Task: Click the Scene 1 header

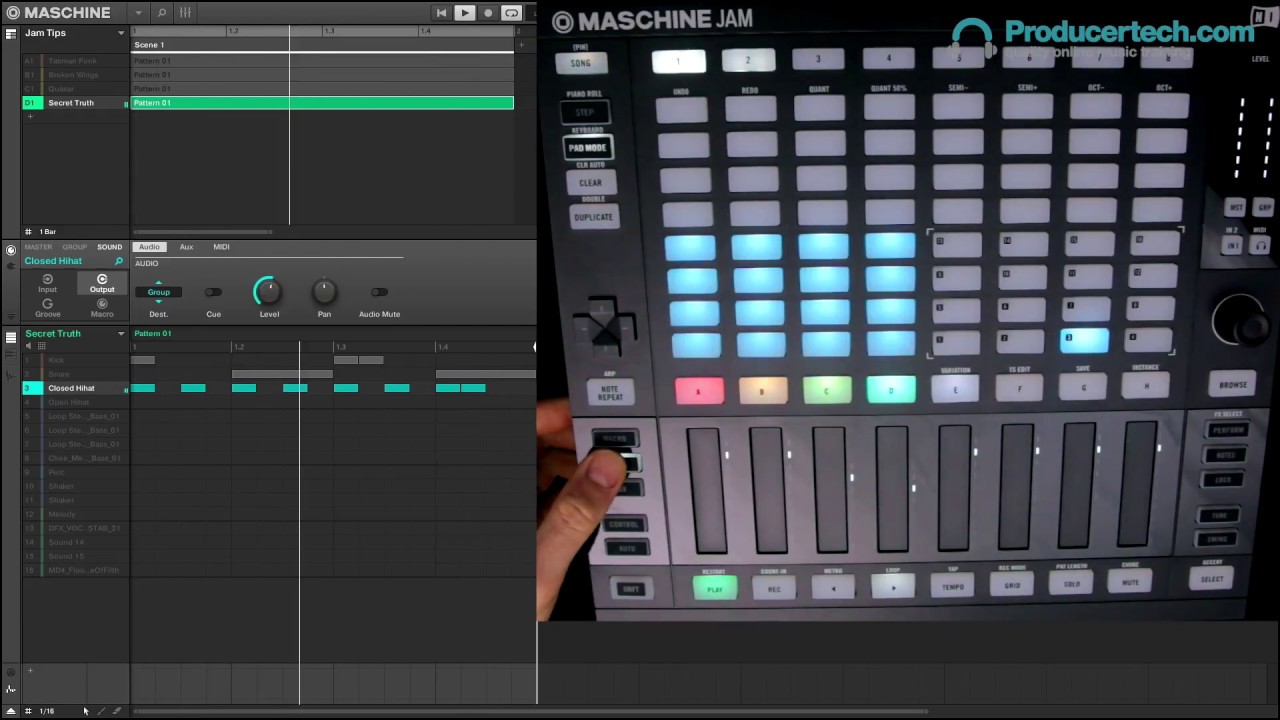Action: click(x=323, y=45)
